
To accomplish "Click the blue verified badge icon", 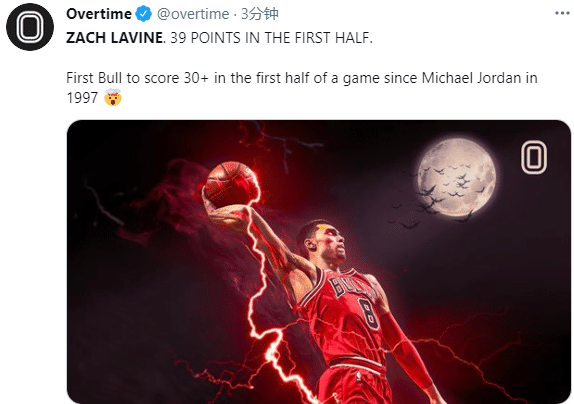I will click(x=144, y=14).
